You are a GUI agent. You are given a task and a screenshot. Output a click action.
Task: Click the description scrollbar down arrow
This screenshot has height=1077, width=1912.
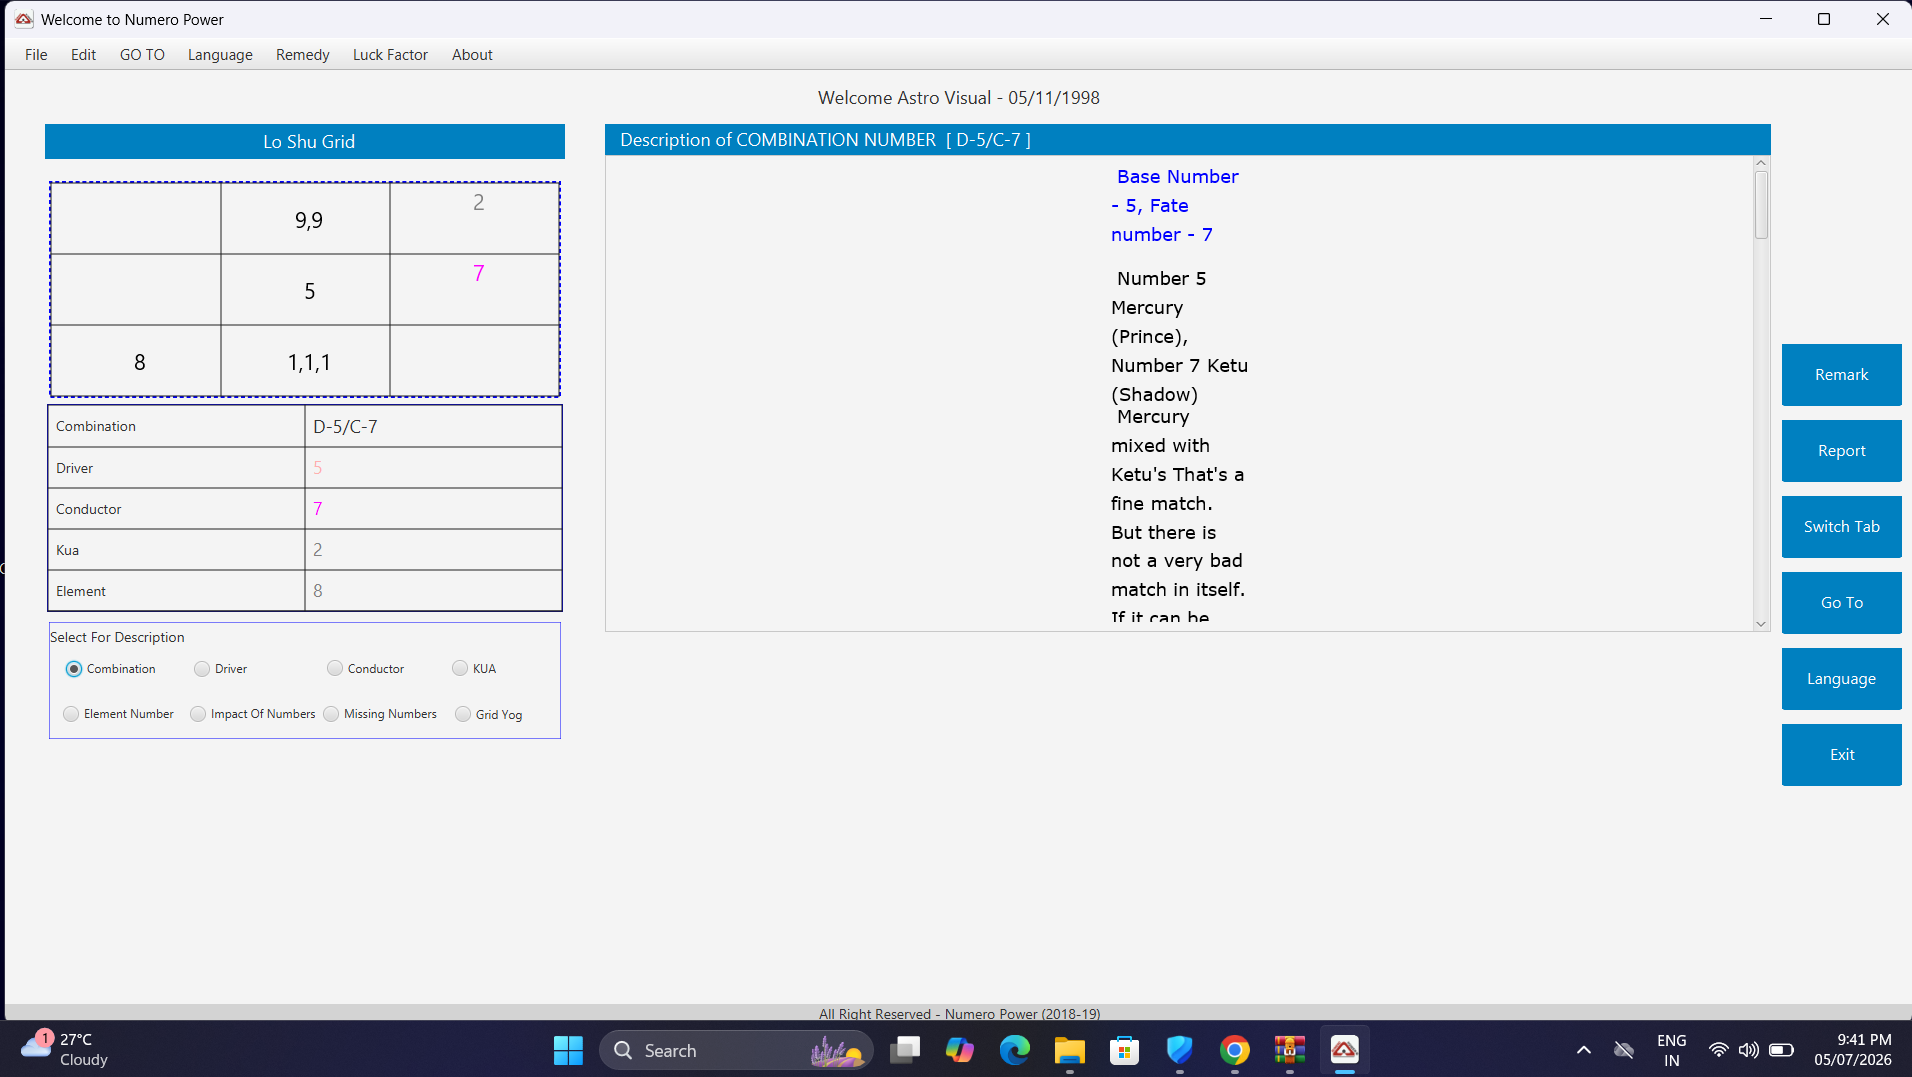(1761, 624)
